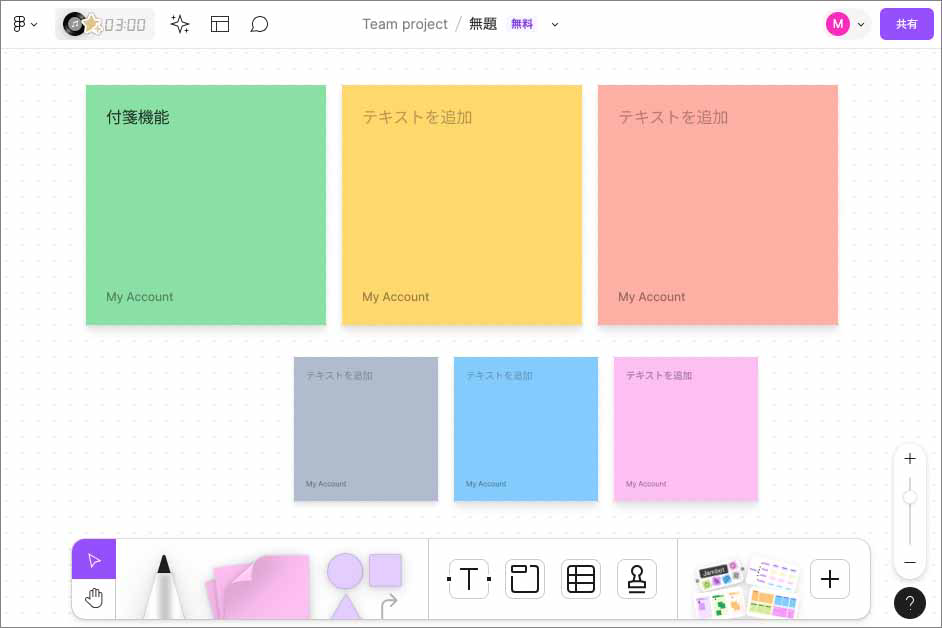Open the AI sparkle feature

coord(180,24)
